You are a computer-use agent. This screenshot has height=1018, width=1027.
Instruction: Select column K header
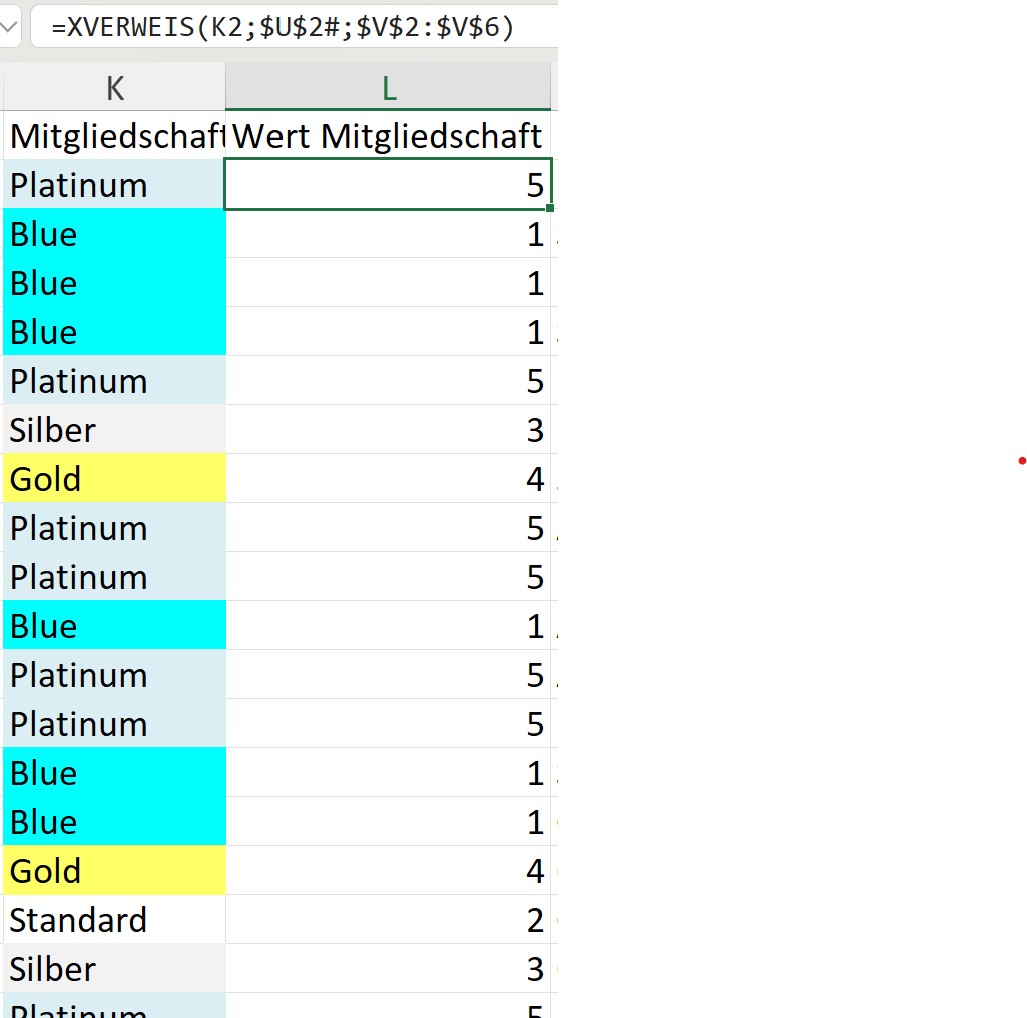[115, 88]
